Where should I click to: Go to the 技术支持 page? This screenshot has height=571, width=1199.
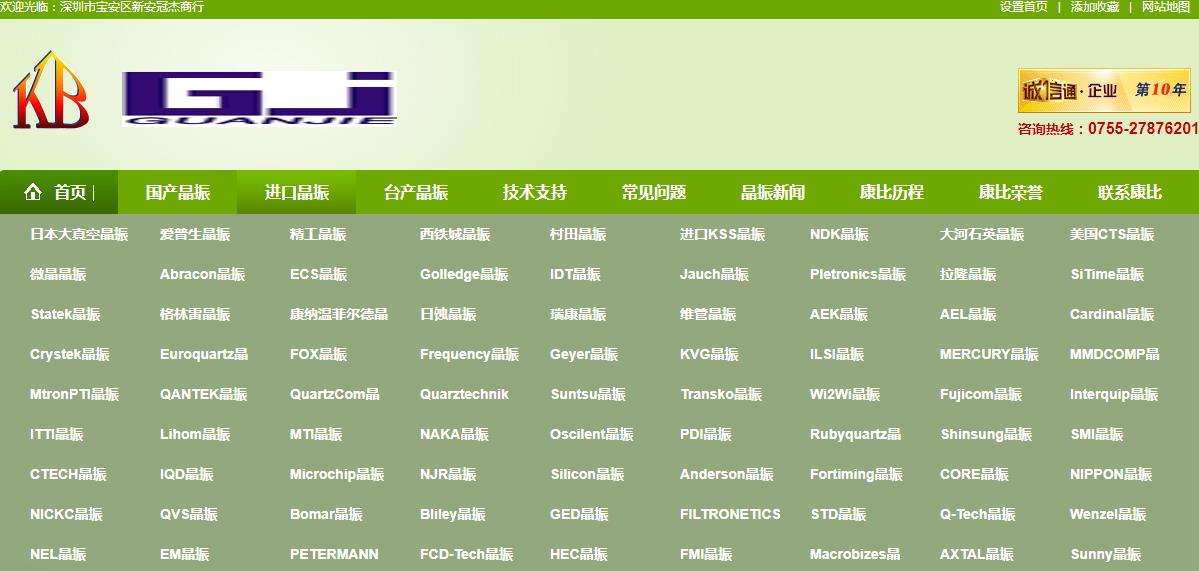[x=534, y=192]
